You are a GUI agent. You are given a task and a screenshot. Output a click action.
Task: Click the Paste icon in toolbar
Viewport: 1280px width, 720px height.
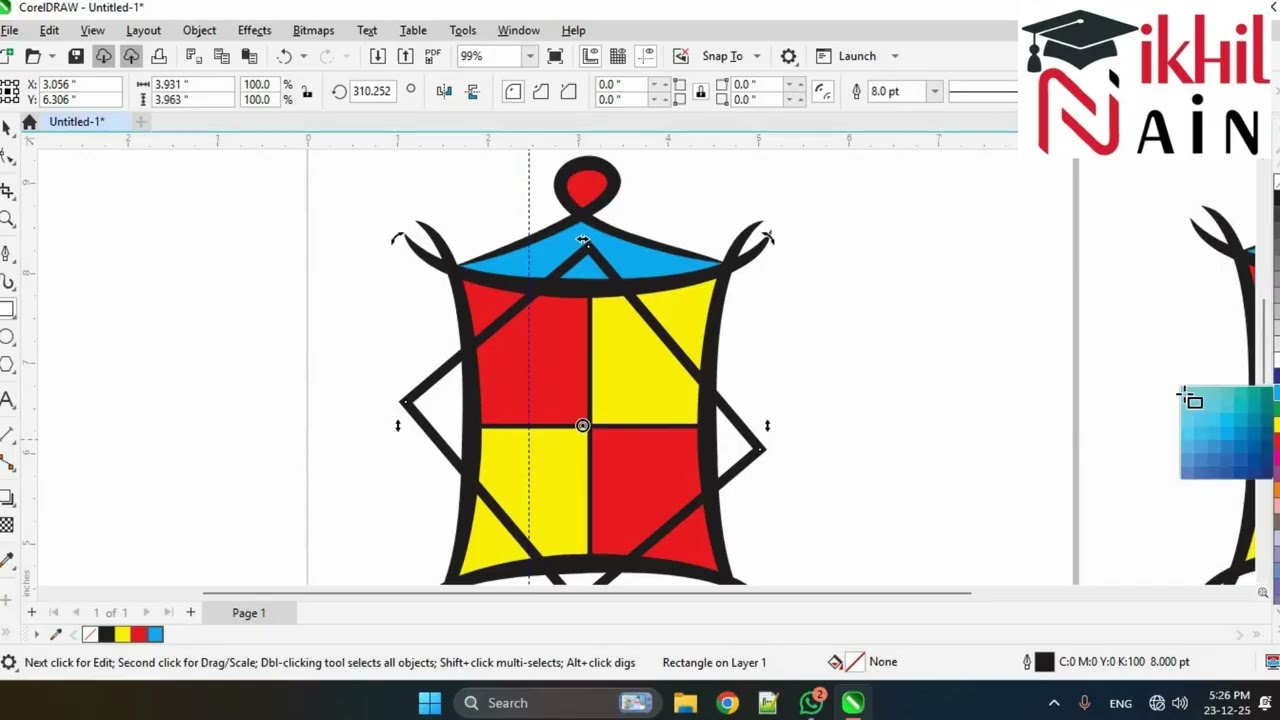pos(250,57)
